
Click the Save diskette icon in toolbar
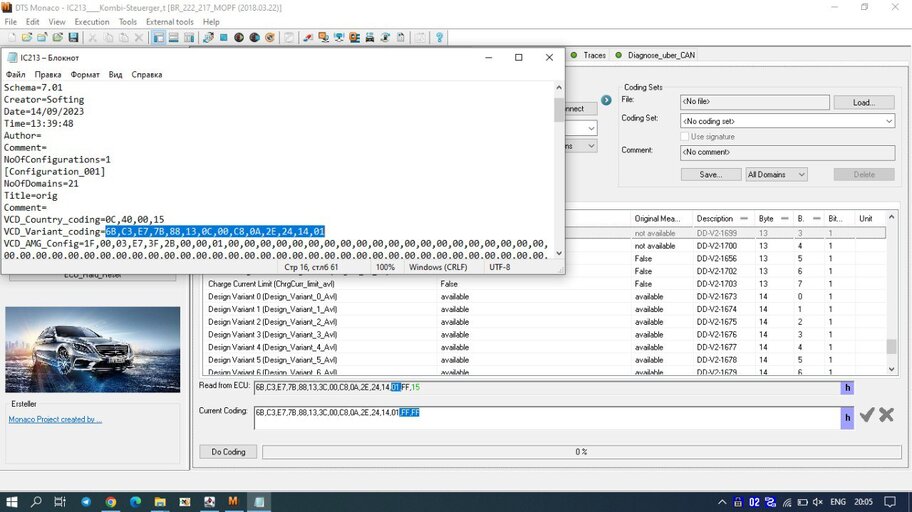73,38
